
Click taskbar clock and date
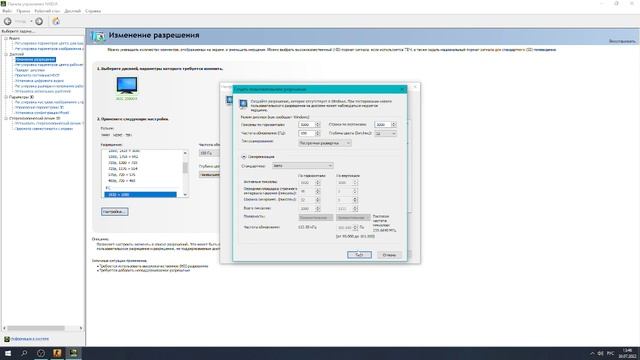(628, 353)
